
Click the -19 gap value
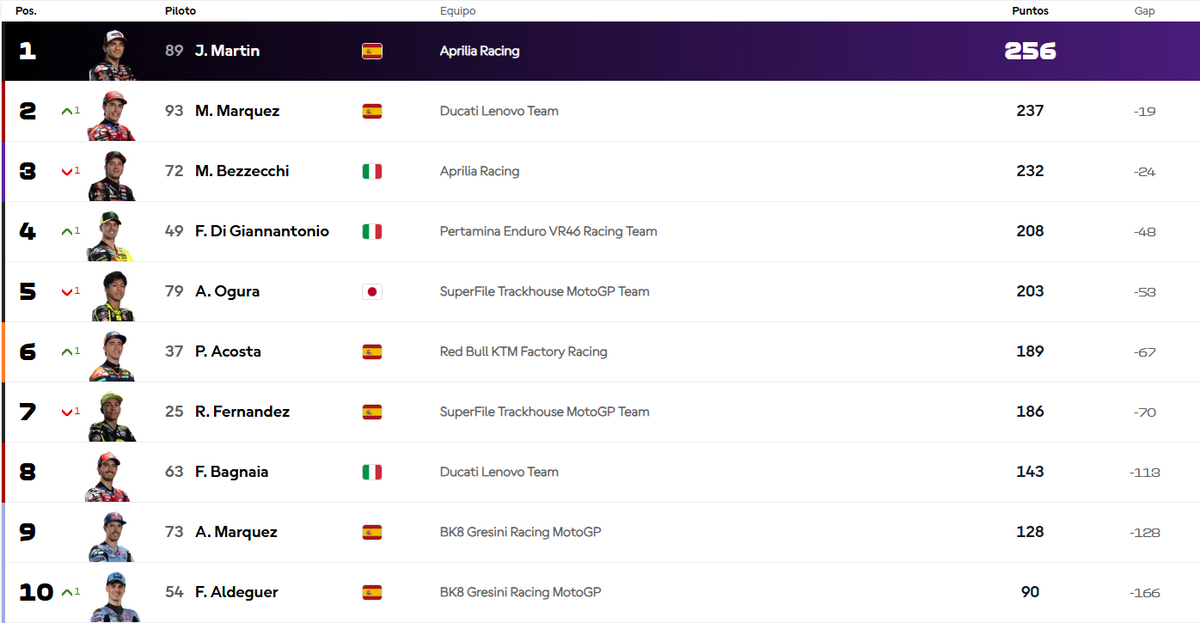[x=1145, y=111]
